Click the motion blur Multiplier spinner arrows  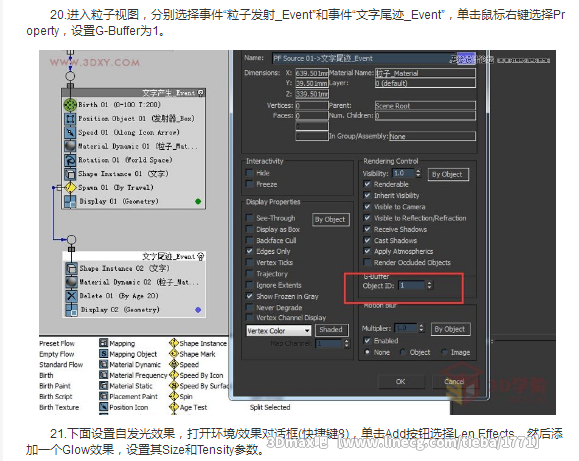click(x=421, y=328)
